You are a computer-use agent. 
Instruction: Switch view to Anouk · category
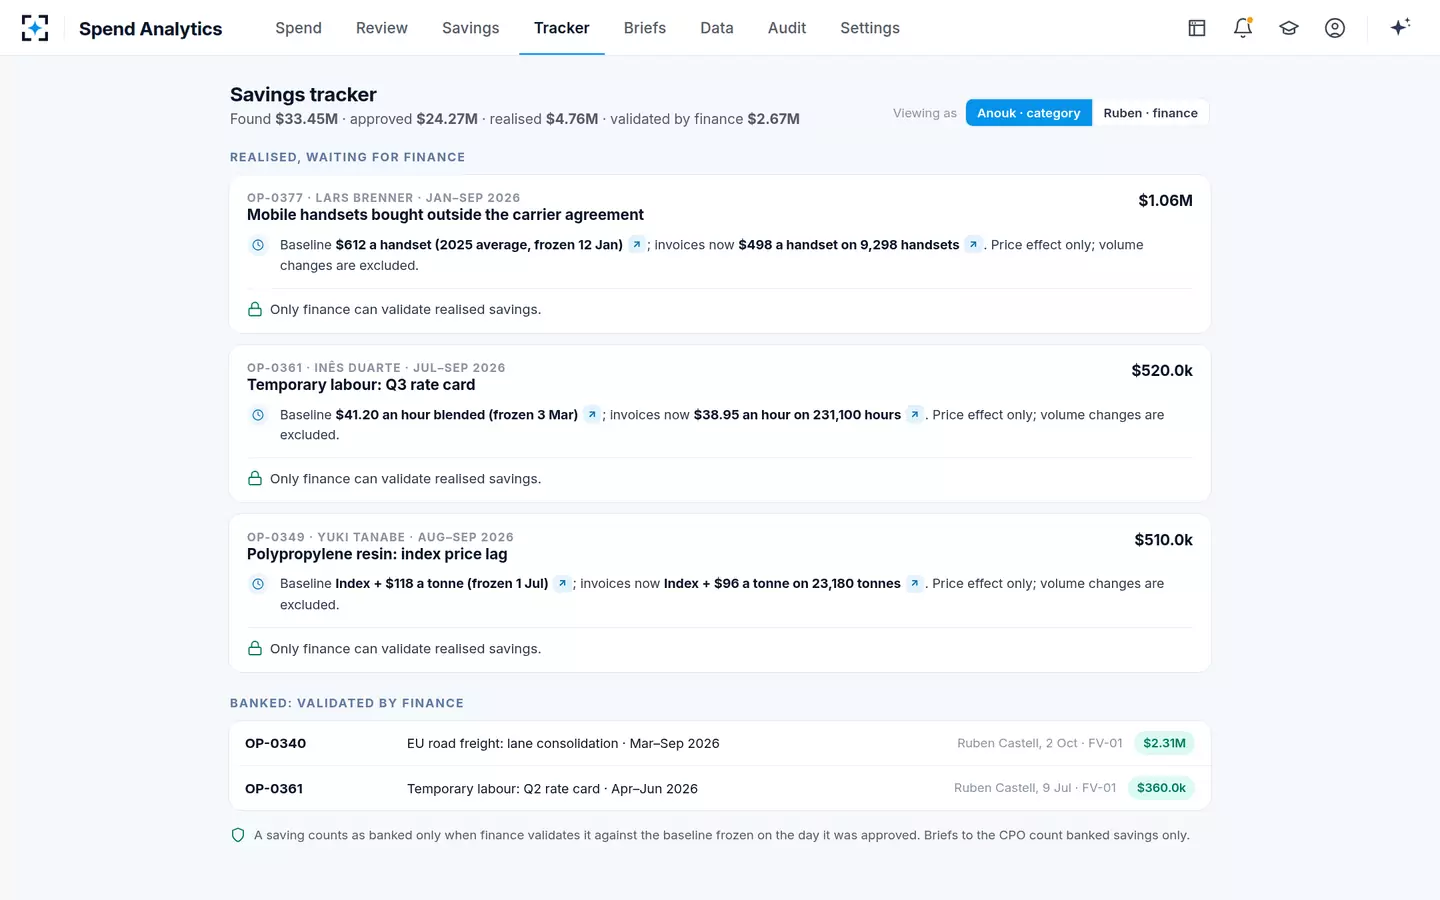[1029, 113]
